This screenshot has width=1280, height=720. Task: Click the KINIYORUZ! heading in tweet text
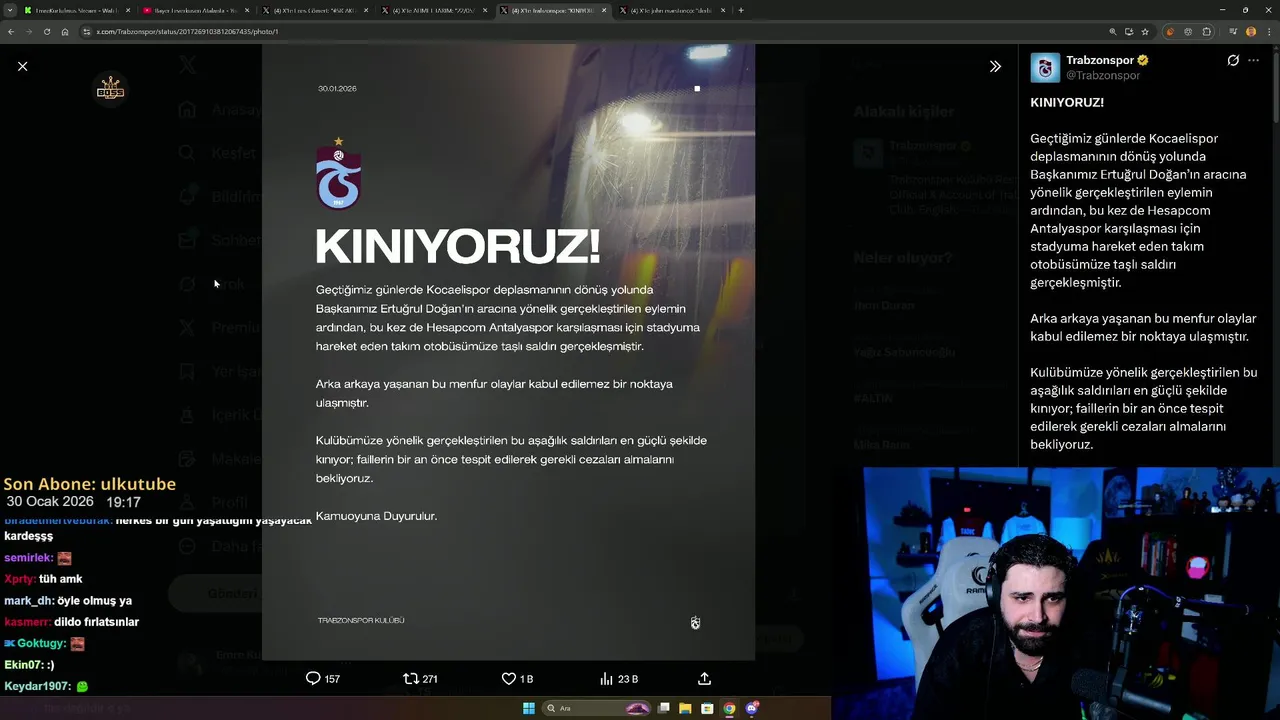pyautogui.click(x=1067, y=102)
